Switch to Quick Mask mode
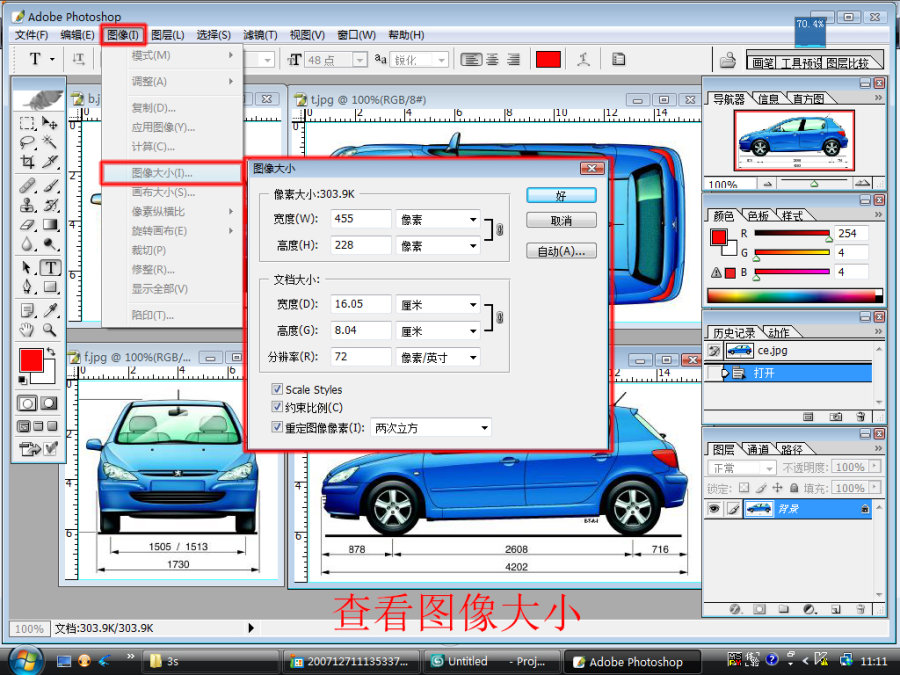The width and height of the screenshot is (900, 675). pos(49,404)
